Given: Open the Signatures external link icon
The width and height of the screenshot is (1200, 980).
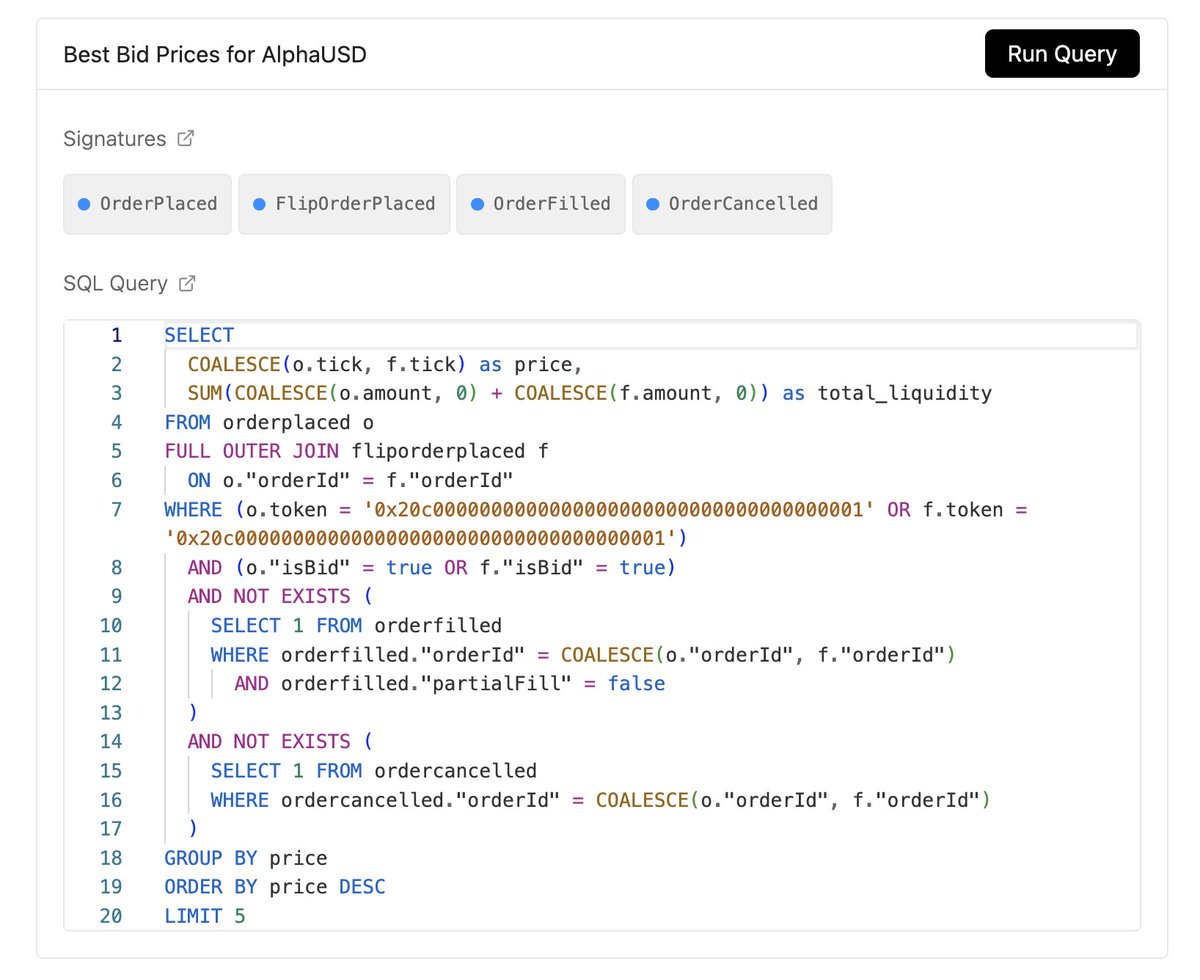Looking at the screenshot, I should click(185, 139).
